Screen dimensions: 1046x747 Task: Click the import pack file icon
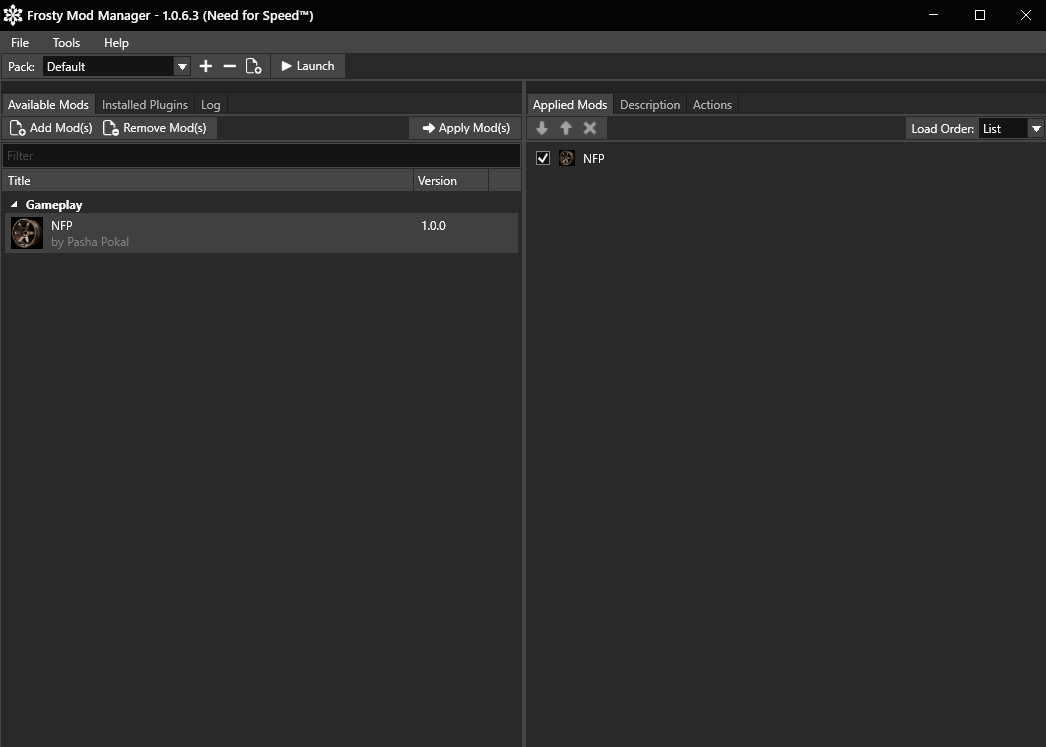pyautogui.click(x=253, y=66)
